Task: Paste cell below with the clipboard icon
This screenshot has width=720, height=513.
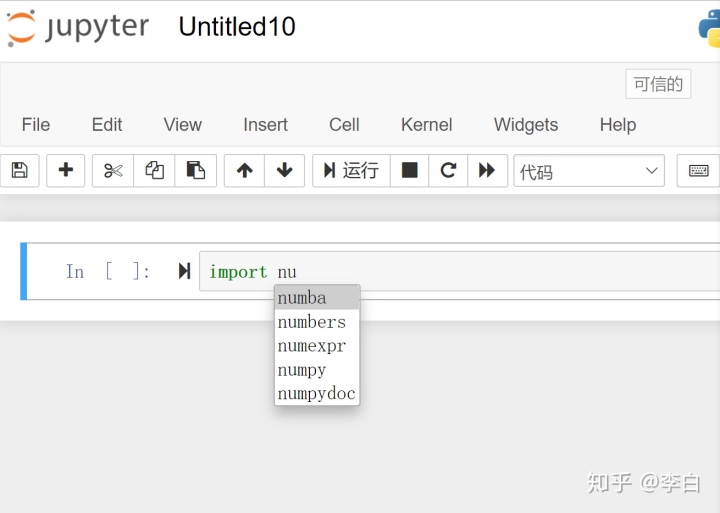Action: pos(196,170)
